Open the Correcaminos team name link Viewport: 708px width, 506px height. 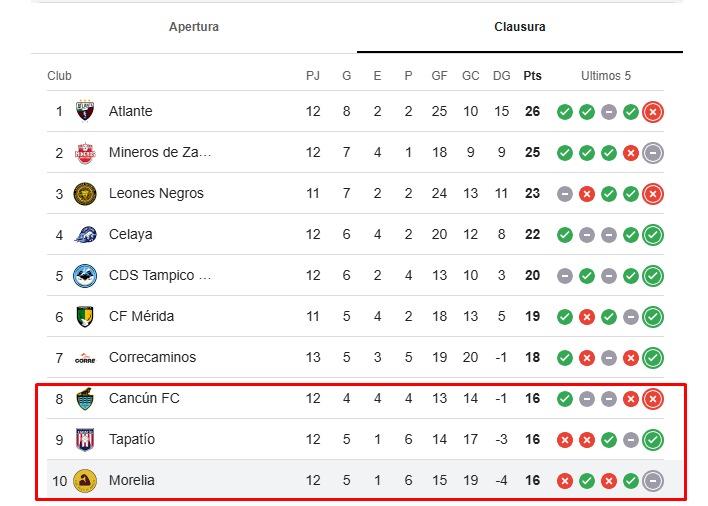pos(152,357)
